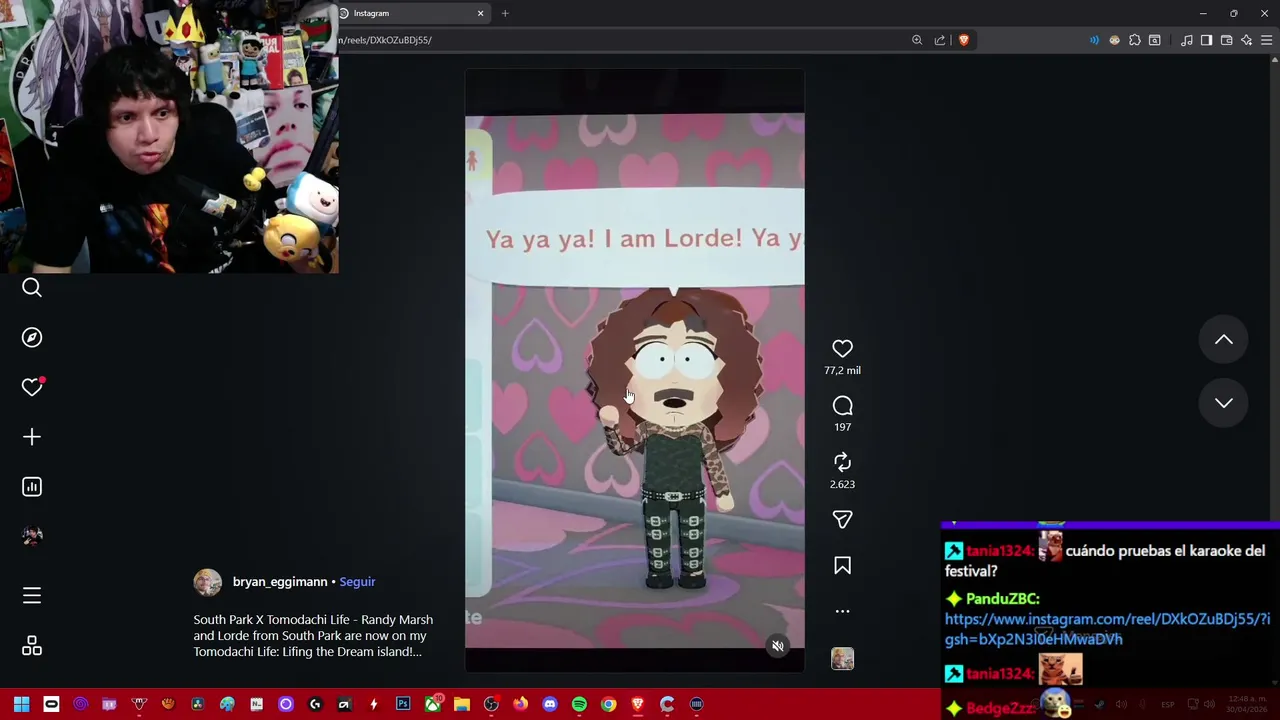The height and width of the screenshot is (720, 1280).
Task: Open the Also from Meta icon
Action: coord(32,646)
